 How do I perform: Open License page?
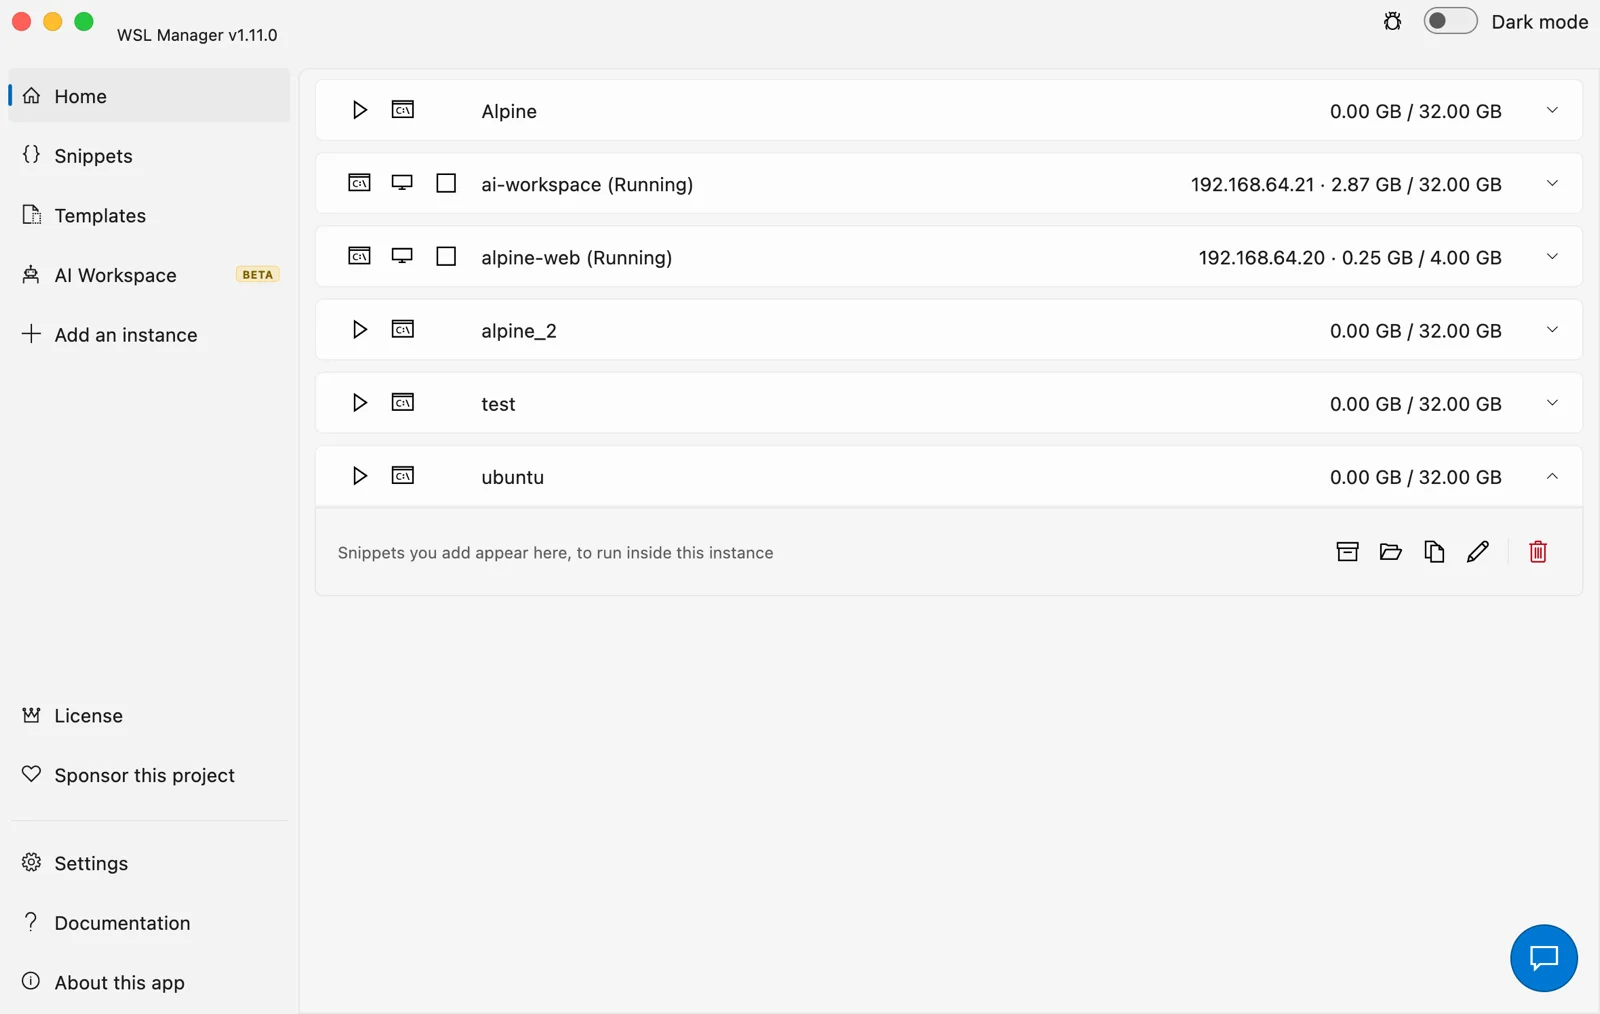point(149,716)
